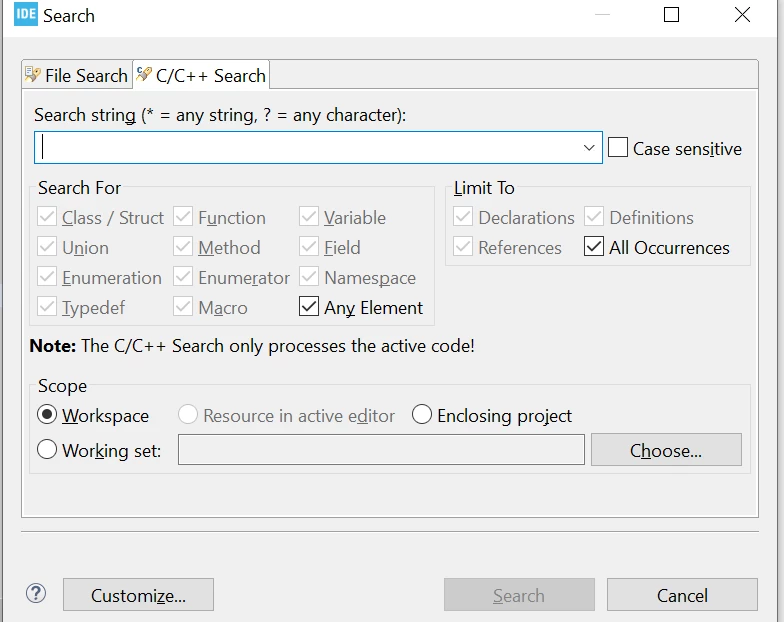This screenshot has height=622, width=784.
Task: Maximize the Search dialog window
Action: click(x=672, y=14)
